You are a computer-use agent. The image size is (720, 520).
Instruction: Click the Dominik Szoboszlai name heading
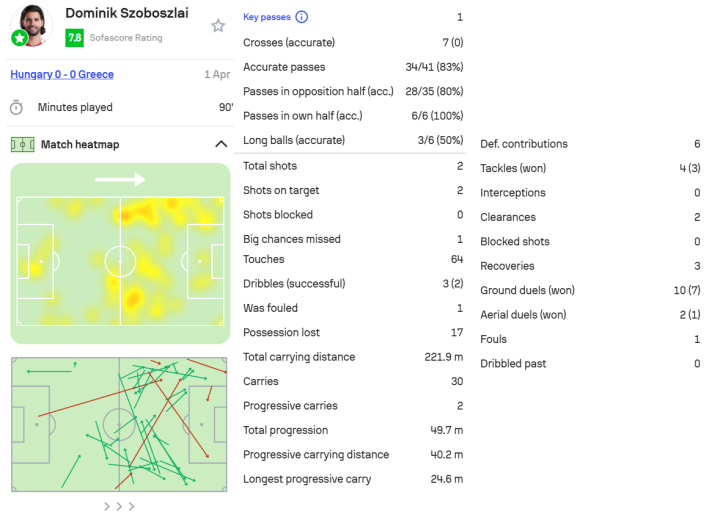(126, 13)
